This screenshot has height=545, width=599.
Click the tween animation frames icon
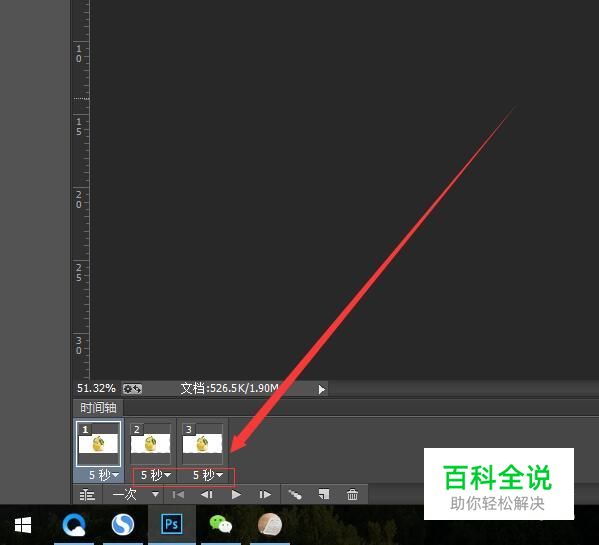click(x=295, y=495)
